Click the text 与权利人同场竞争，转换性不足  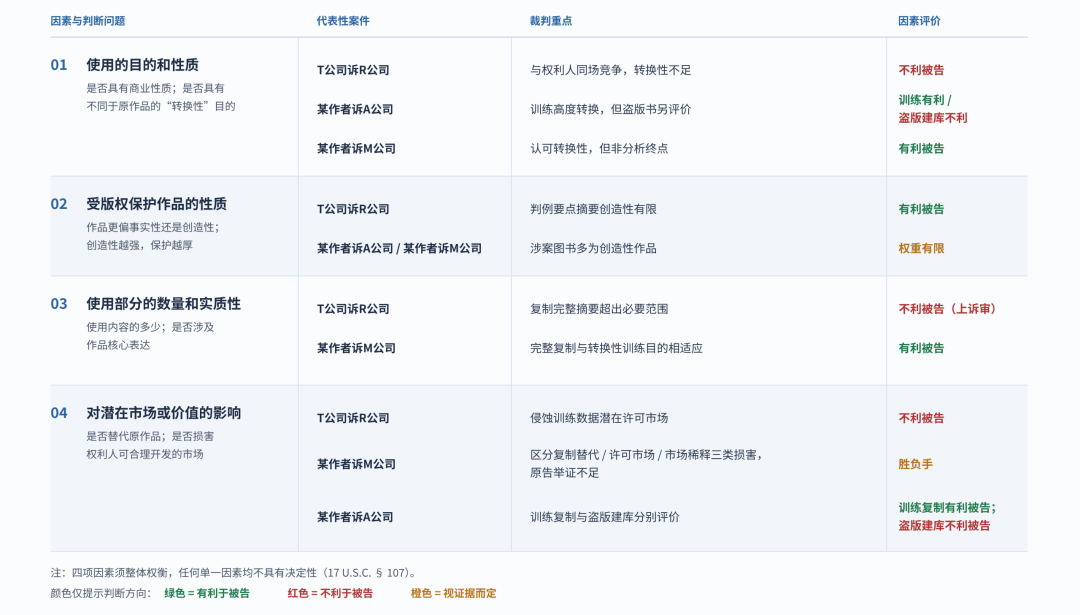pyautogui.click(x=610, y=70)
